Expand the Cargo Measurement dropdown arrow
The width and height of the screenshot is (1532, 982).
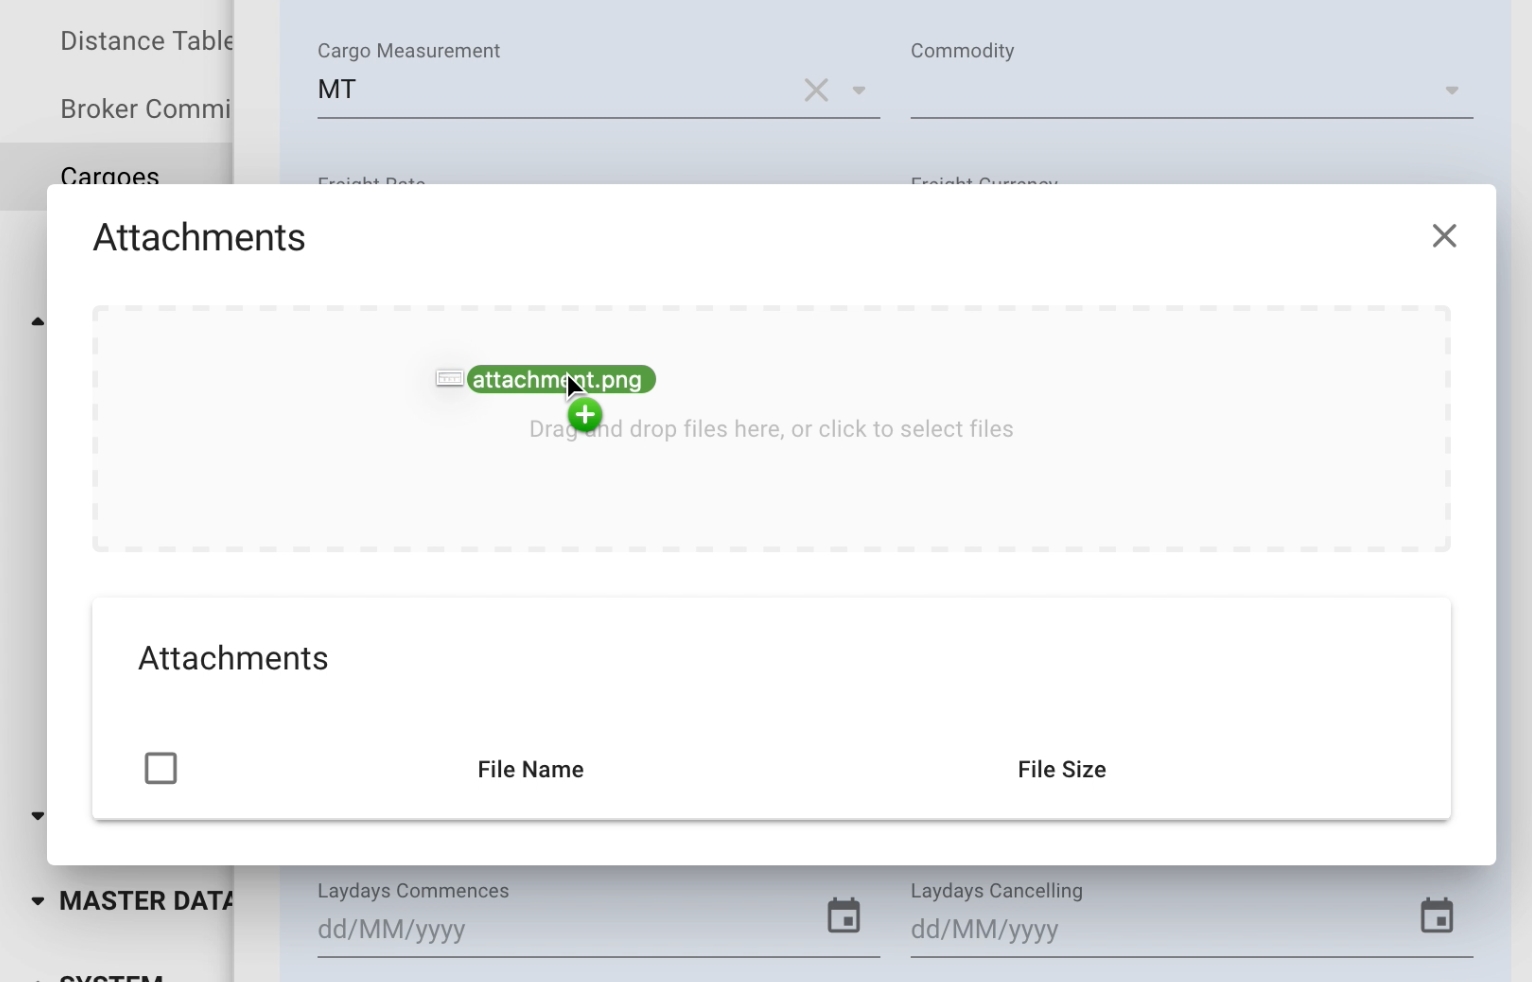859,91
